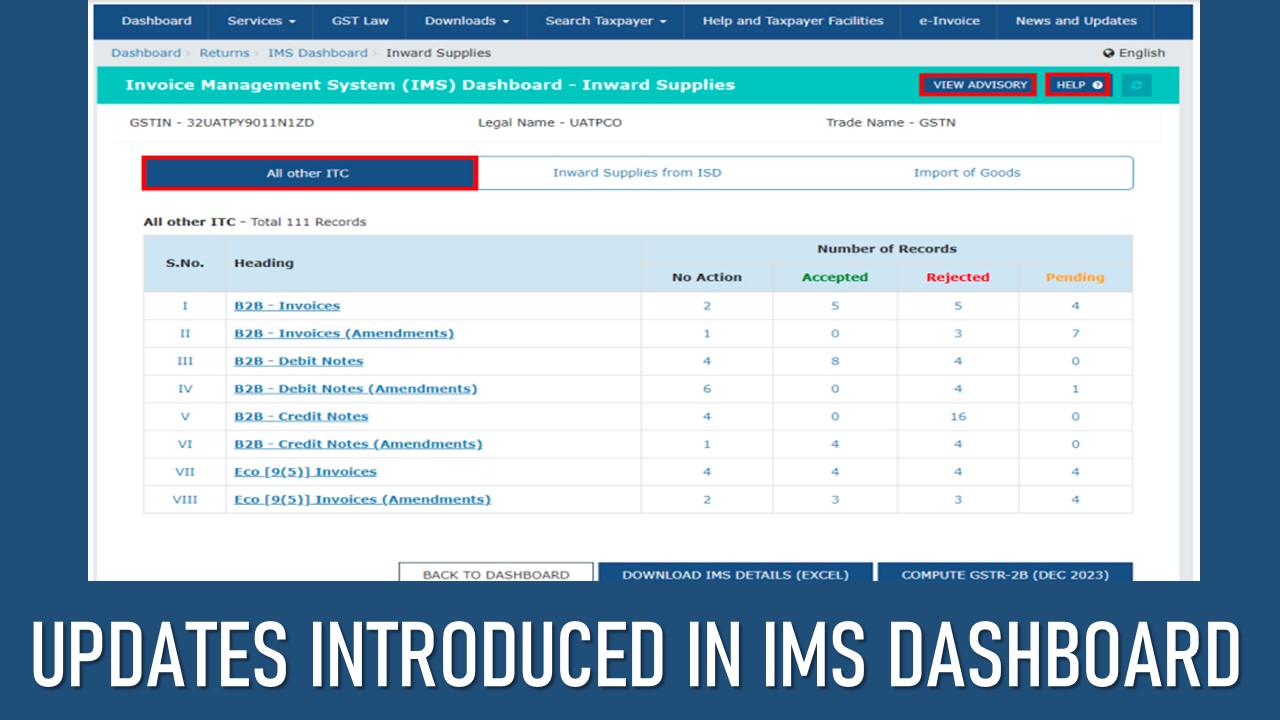This screenshot has height=720, width=1280.
Task: Expand the Search Taxpayer dropdown
Action: pos(606,21)
